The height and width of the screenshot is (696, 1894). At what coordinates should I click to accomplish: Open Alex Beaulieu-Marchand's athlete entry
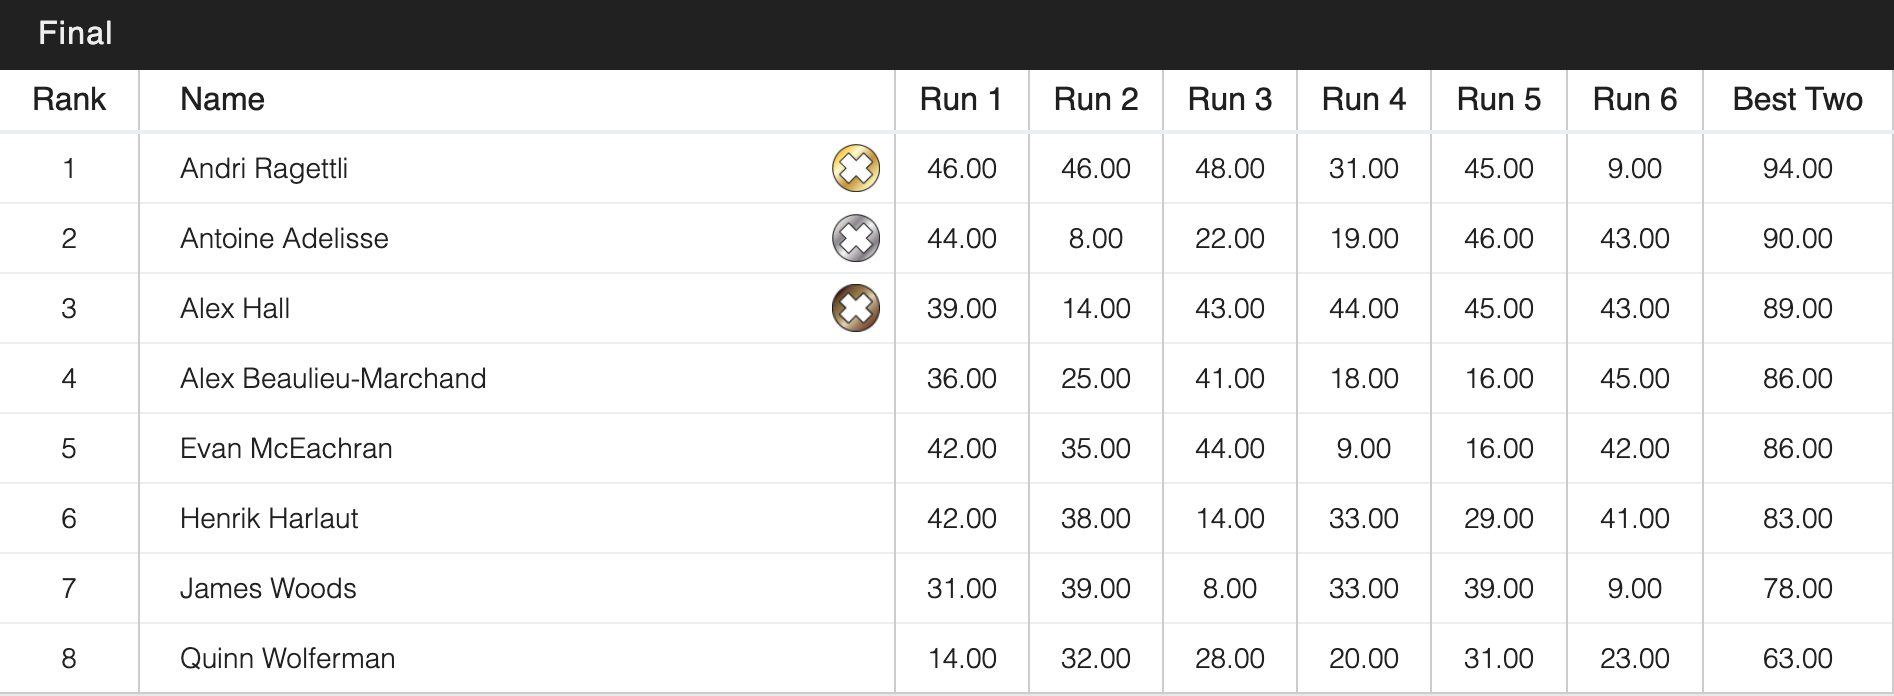pyautogui.click(x=333, y=378)
